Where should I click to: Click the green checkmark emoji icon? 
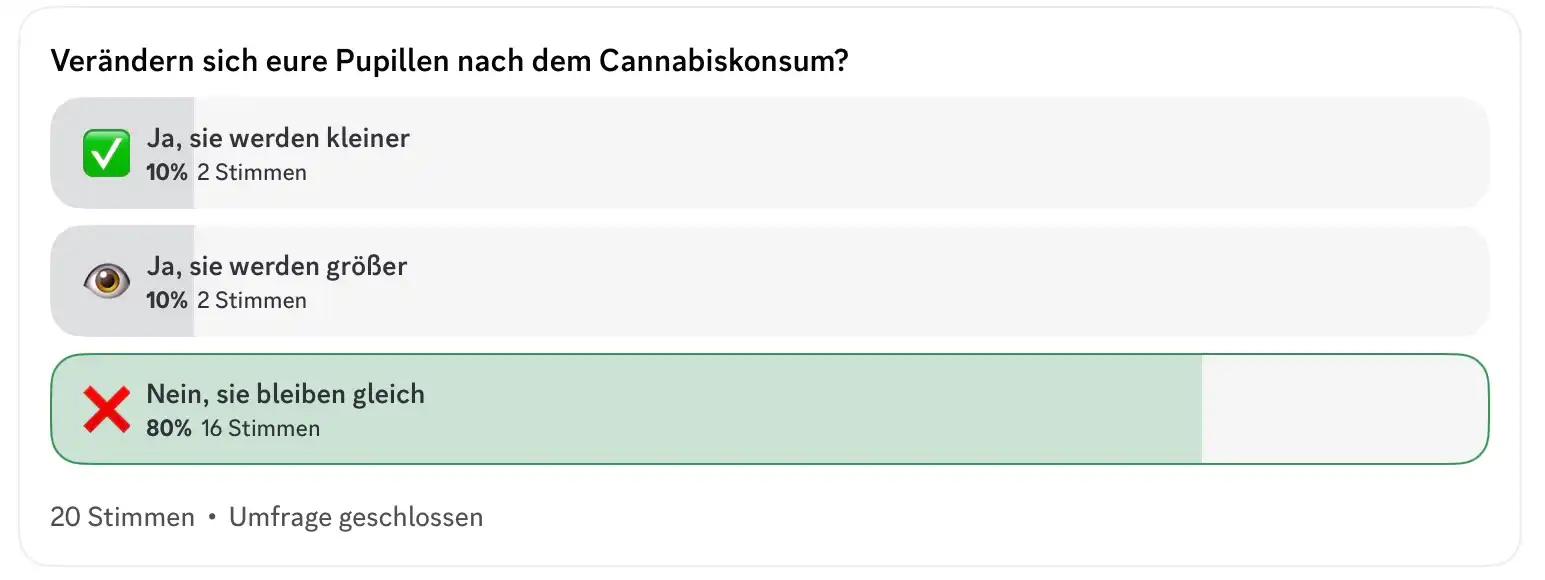pos(106,154)
